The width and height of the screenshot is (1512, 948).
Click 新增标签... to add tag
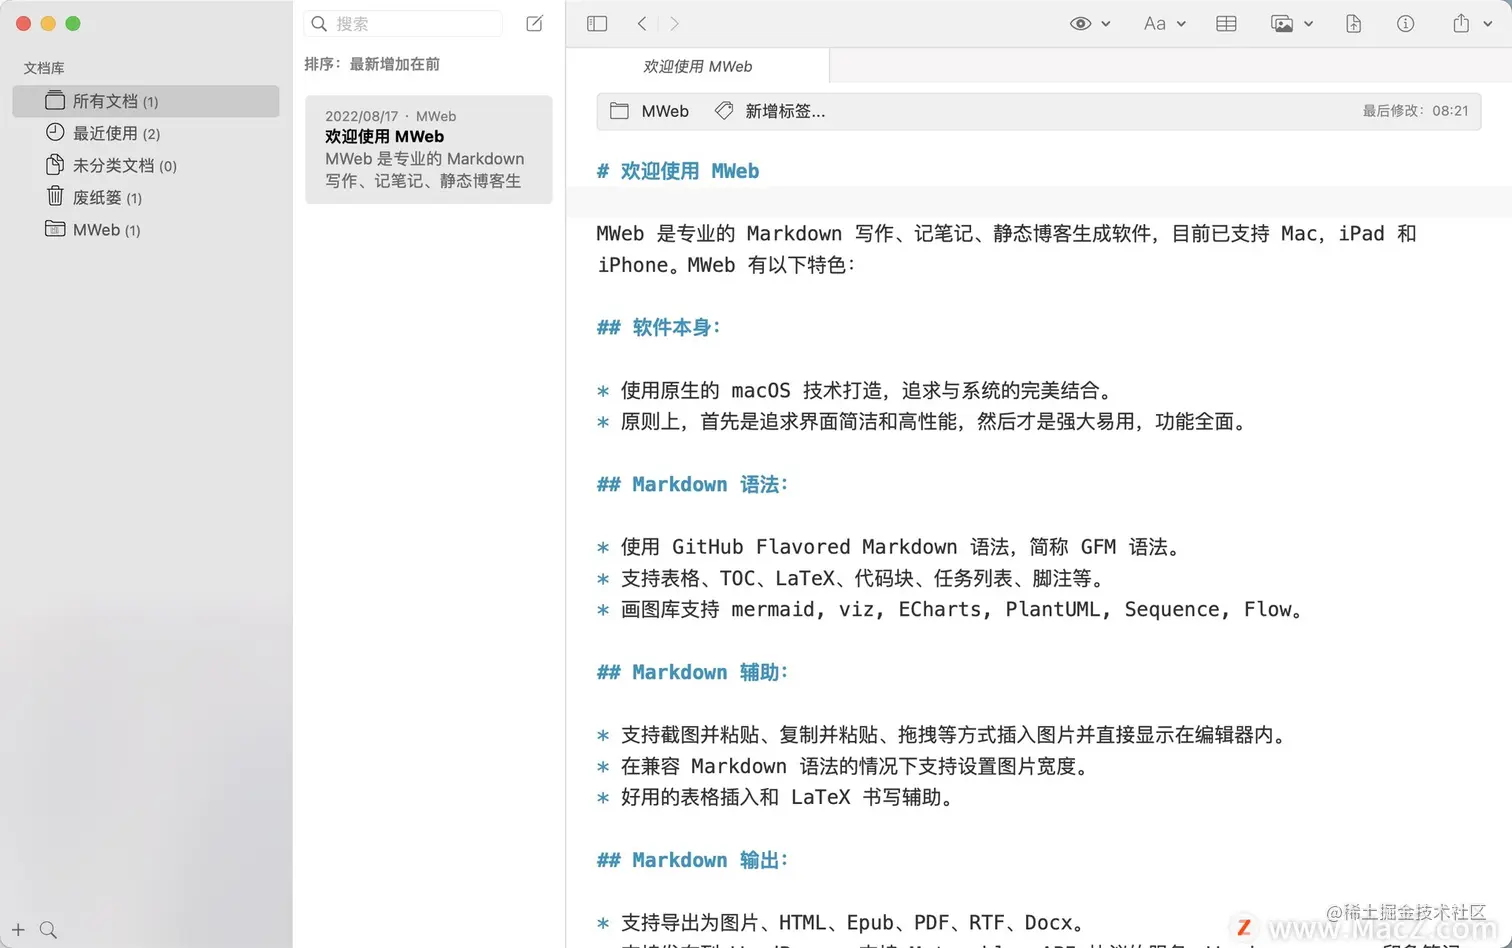click(x=785, y=111)
